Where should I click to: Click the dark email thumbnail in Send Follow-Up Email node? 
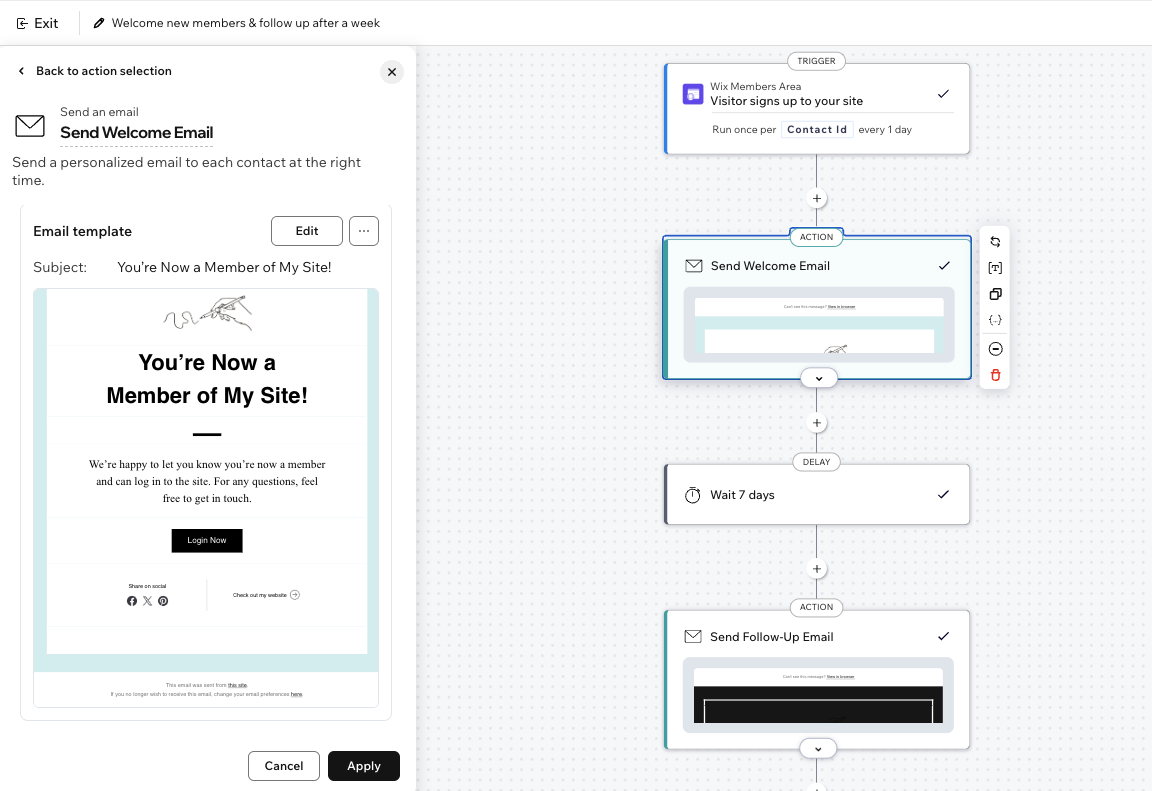818,695
